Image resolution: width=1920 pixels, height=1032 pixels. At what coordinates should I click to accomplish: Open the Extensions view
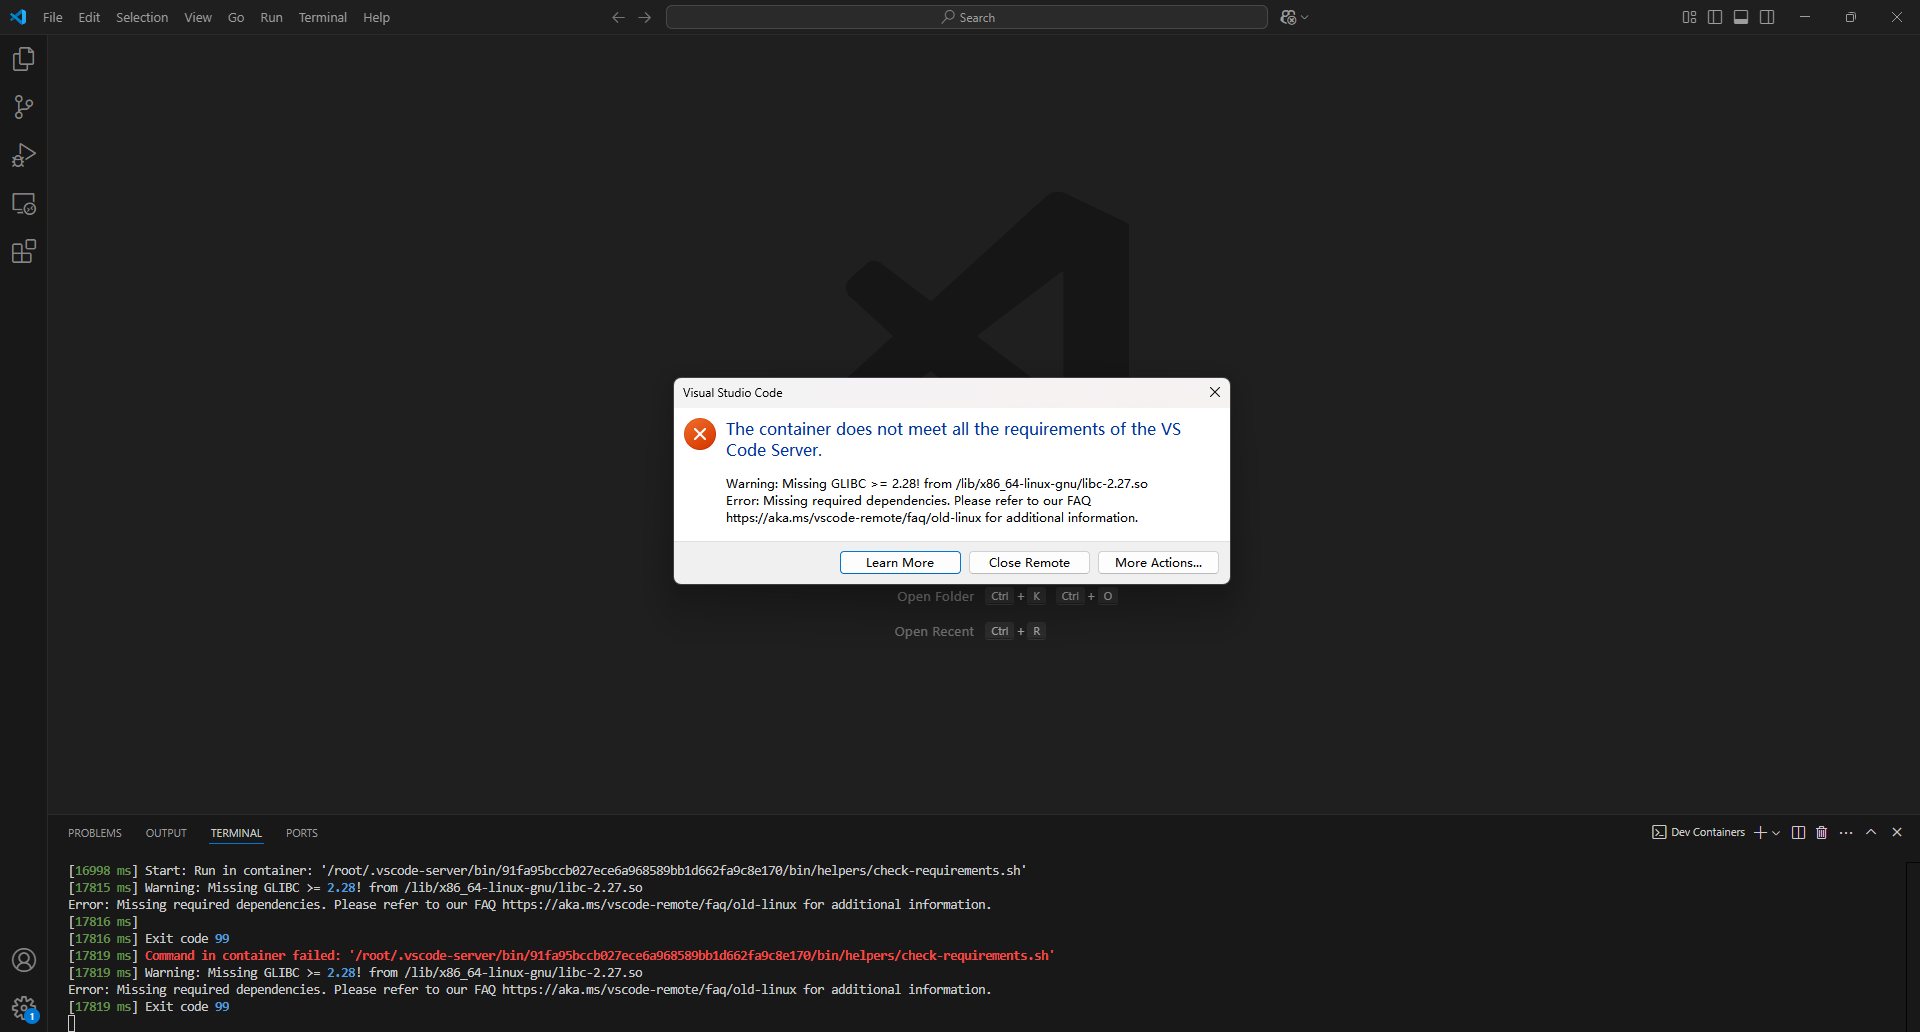coord(24,251)
